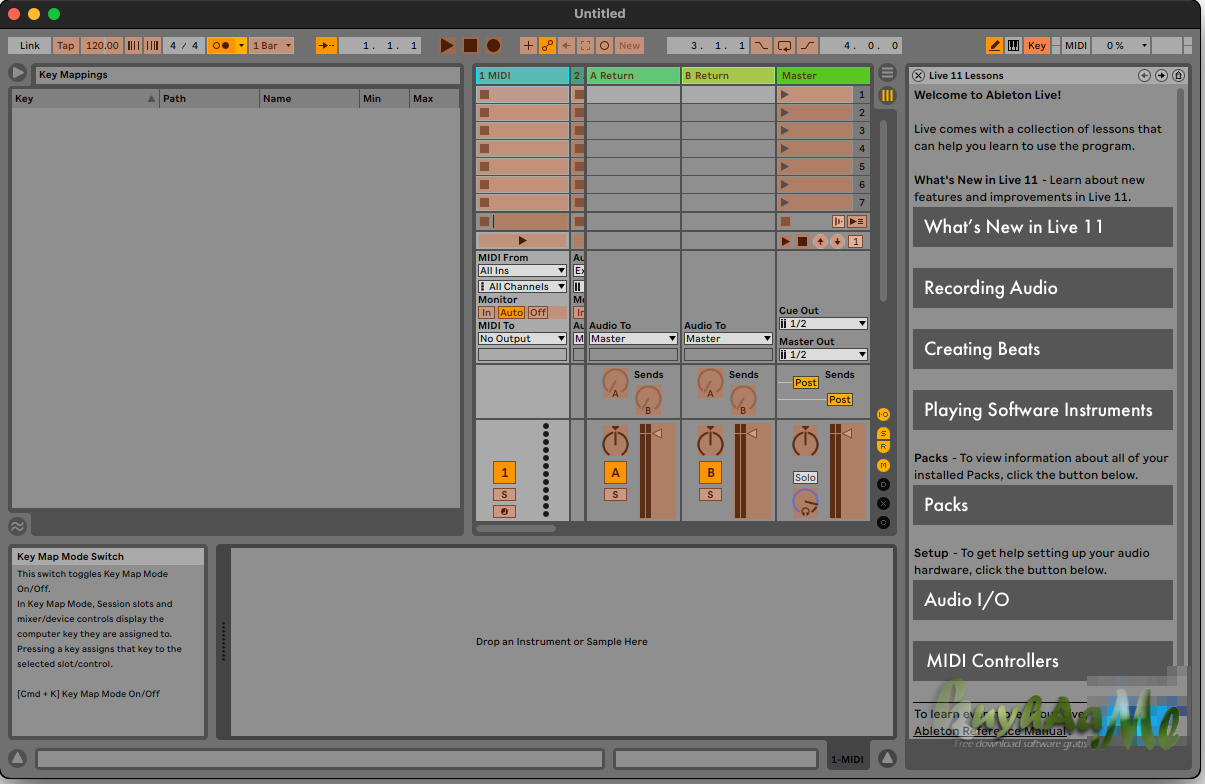Click the Punch-In switch icon
This screenshot has height=784, width=1205.
click(762, 45)
